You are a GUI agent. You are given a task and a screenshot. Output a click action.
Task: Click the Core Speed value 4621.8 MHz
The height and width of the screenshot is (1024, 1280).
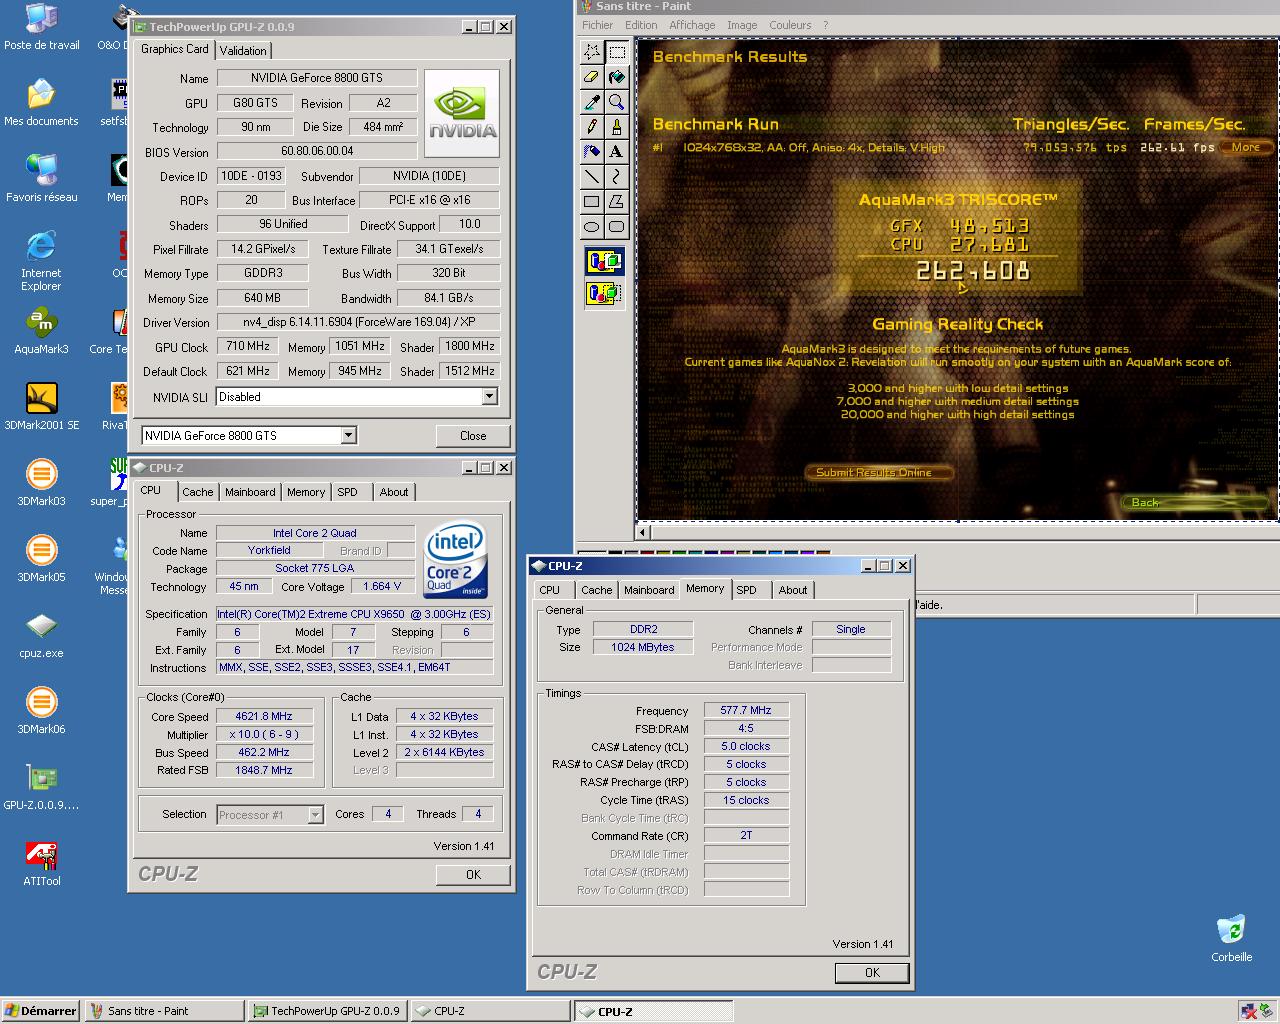coord(264,716)
